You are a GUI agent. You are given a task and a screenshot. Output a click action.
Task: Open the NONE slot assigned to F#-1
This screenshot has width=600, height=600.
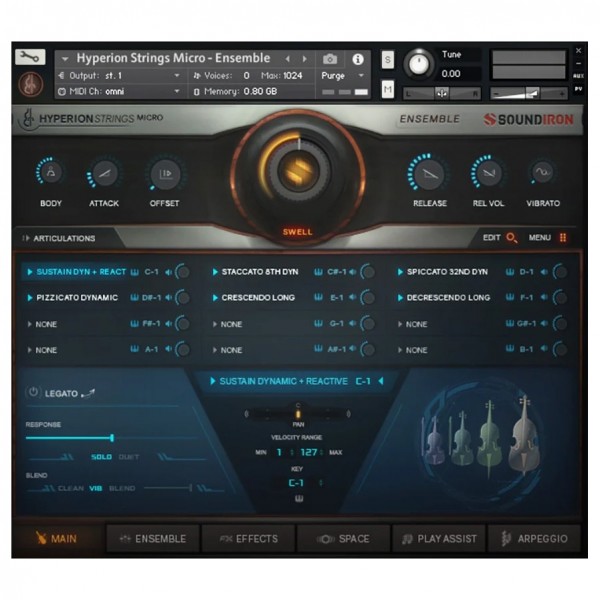pos(46,324)
